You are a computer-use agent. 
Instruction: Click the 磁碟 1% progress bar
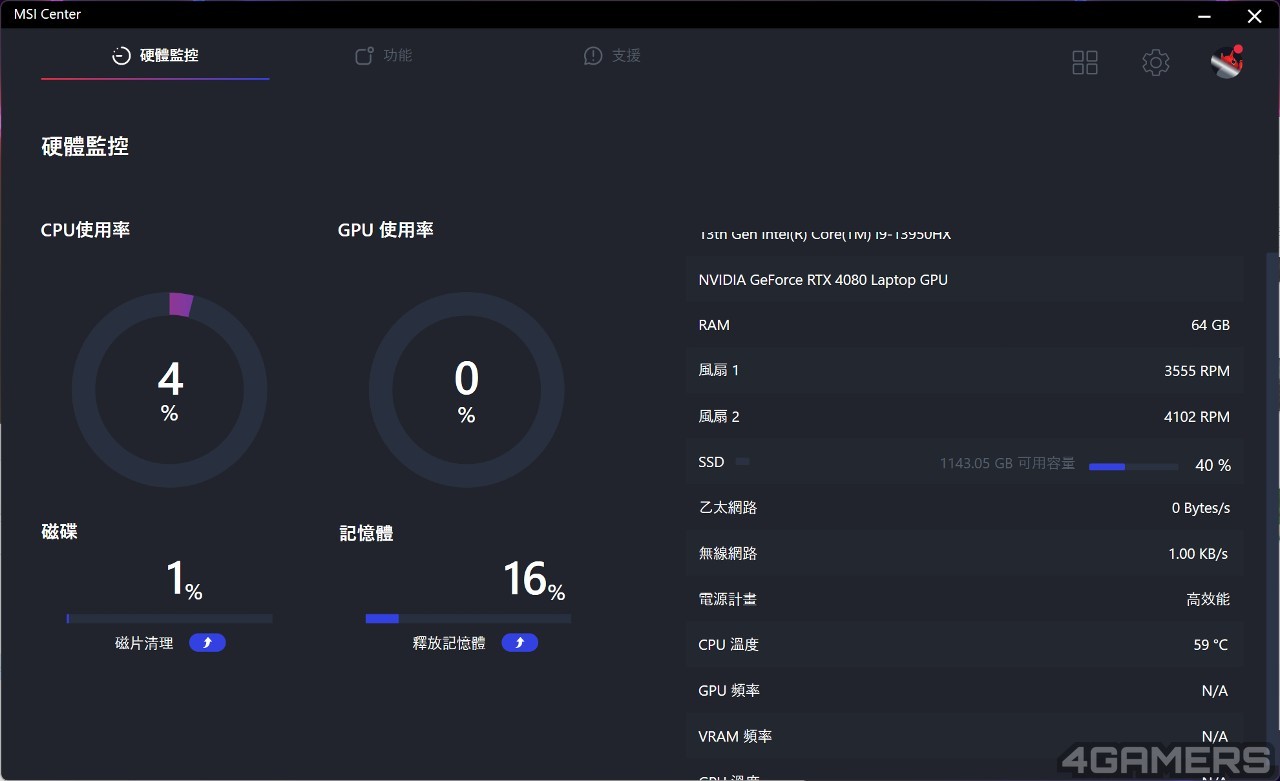(x=169, y=619)
